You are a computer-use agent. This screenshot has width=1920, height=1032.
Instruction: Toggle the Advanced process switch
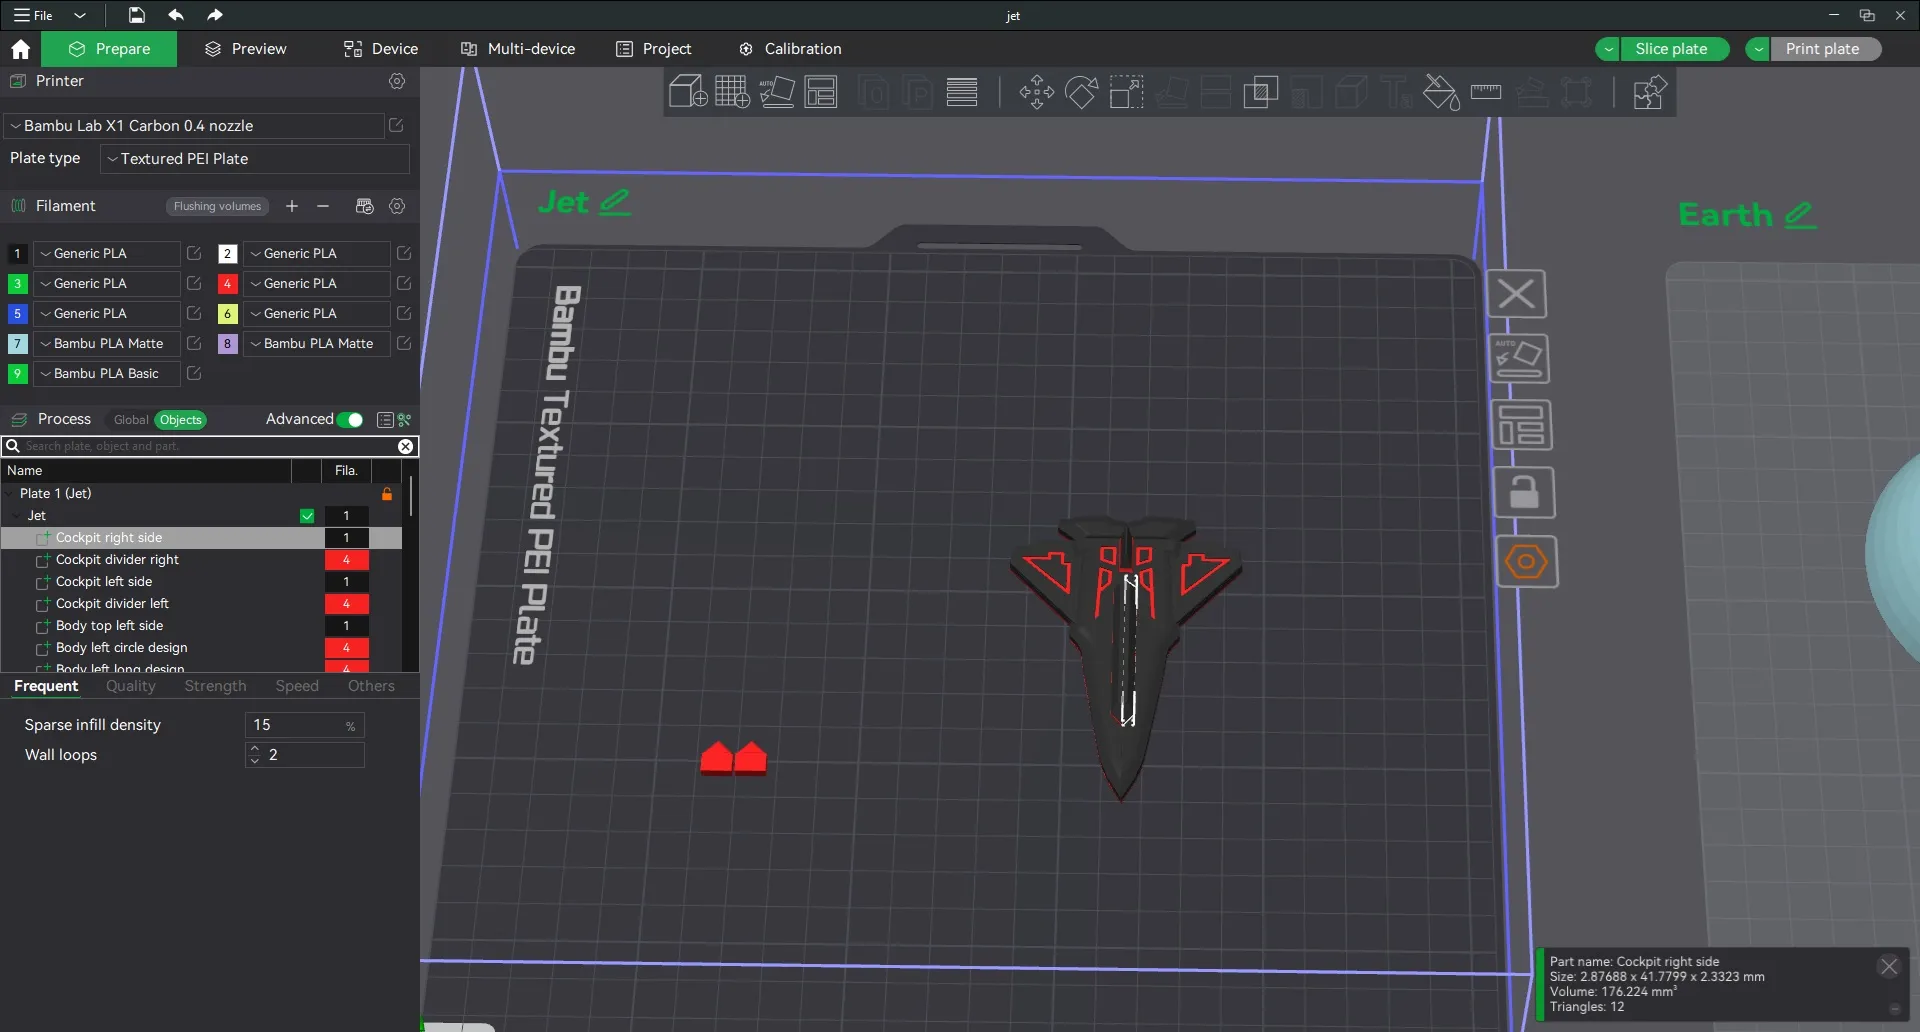[350, 420]
